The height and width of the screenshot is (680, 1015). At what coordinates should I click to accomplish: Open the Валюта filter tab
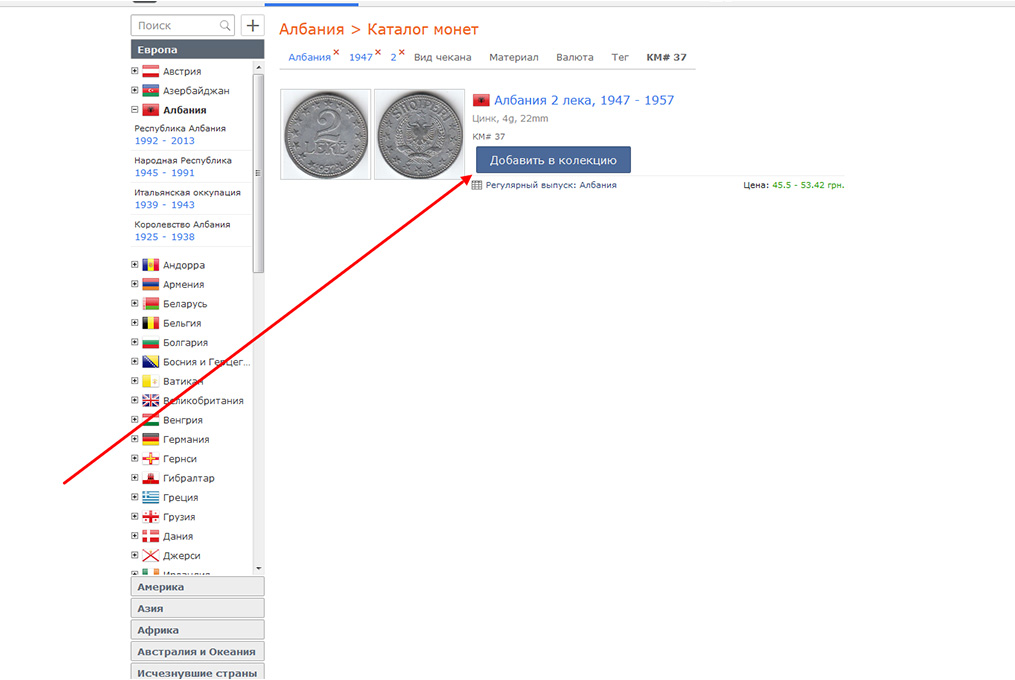tap(575, 58)
